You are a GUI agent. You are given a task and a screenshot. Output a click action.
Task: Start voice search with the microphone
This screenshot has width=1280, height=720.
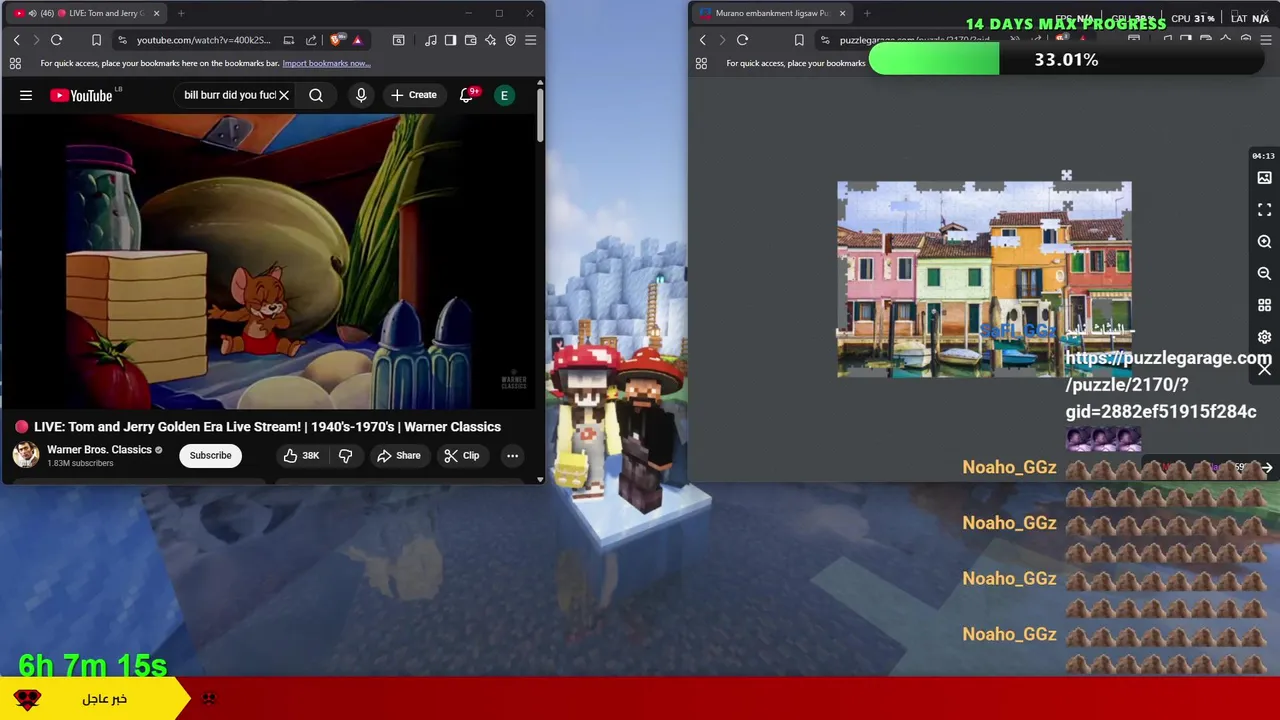point(361,95)
